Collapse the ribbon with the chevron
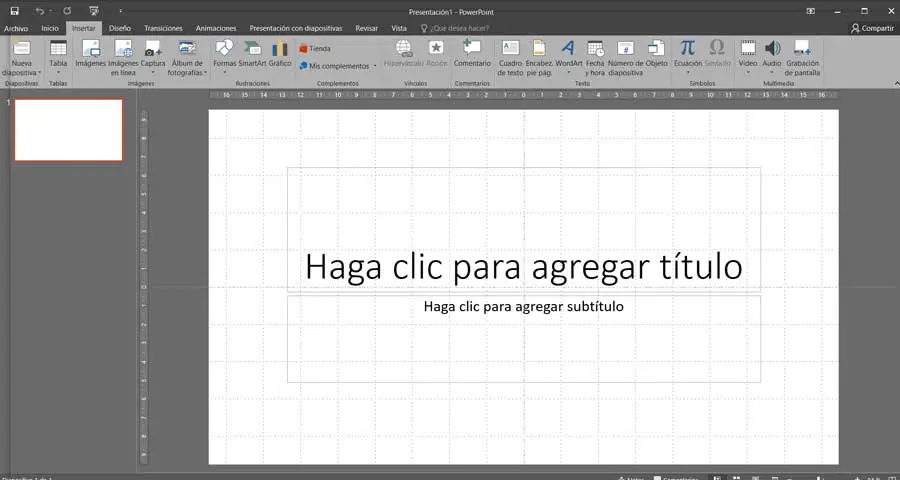The height and width of the screenshot is (480, 900). click(x=896, y=84)
